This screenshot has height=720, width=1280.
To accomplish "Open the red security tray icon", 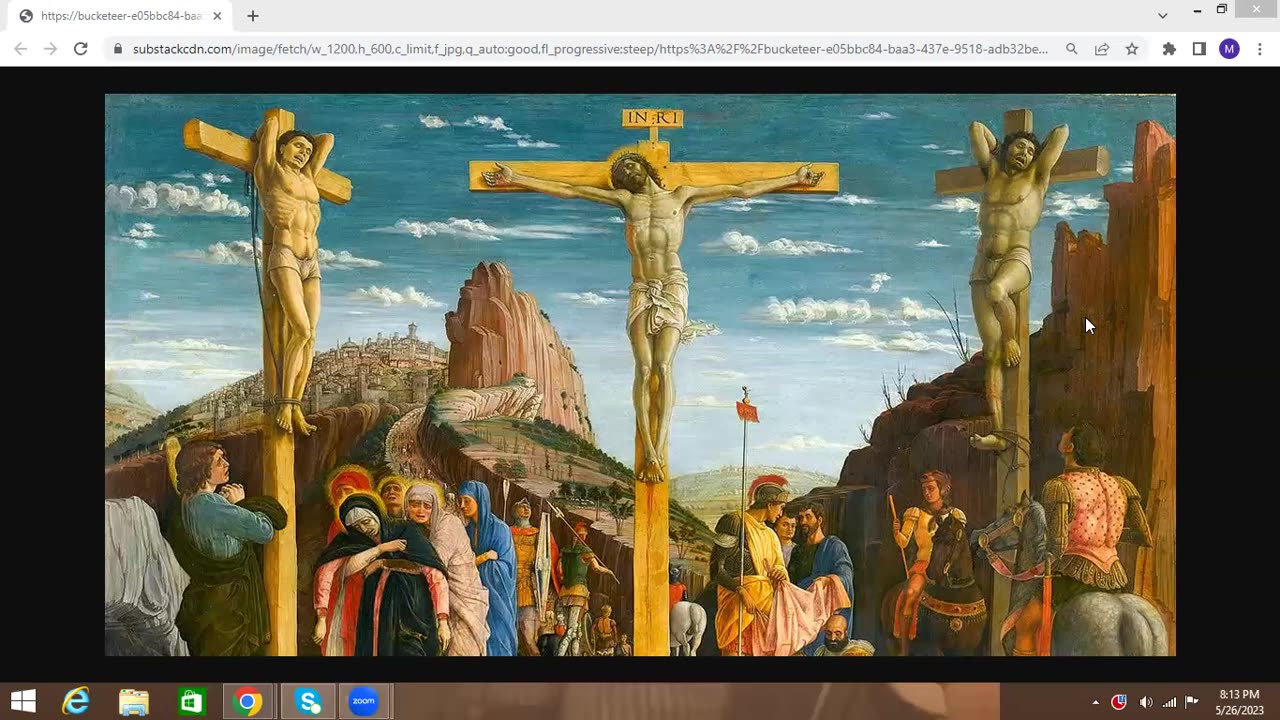I will 1119,702.
